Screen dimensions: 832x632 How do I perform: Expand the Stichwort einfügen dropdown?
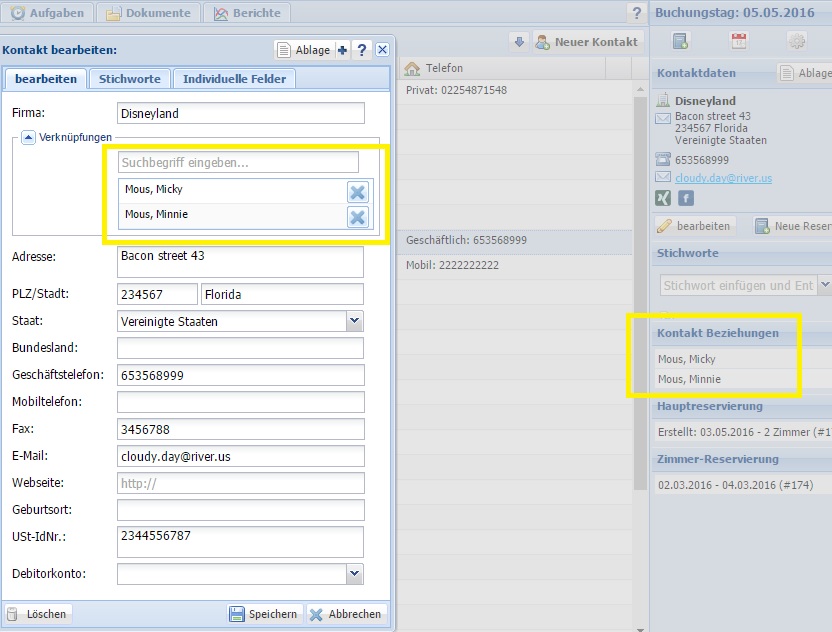click(824, 285)
